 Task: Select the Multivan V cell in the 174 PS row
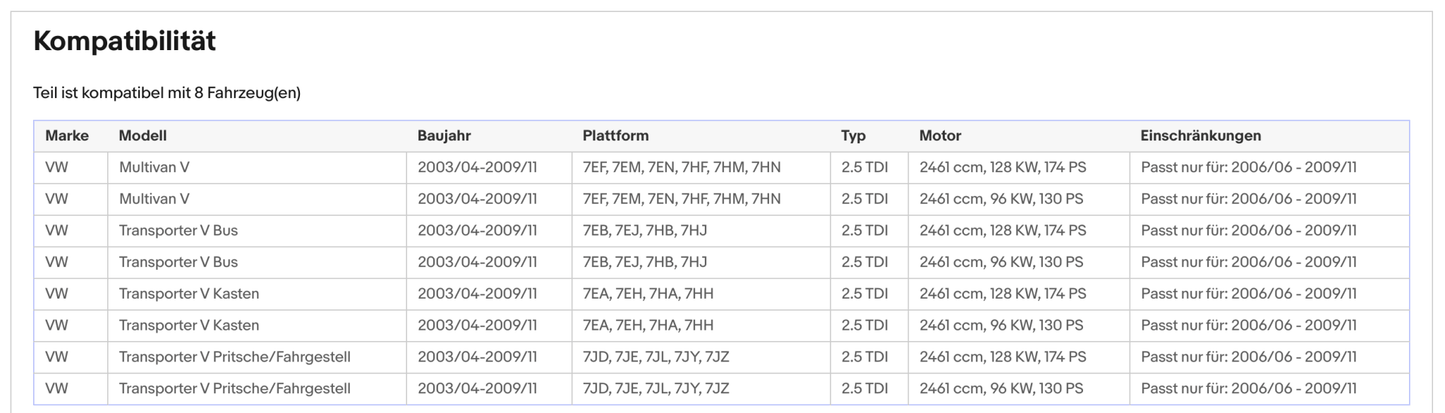(x=154, y=168)
